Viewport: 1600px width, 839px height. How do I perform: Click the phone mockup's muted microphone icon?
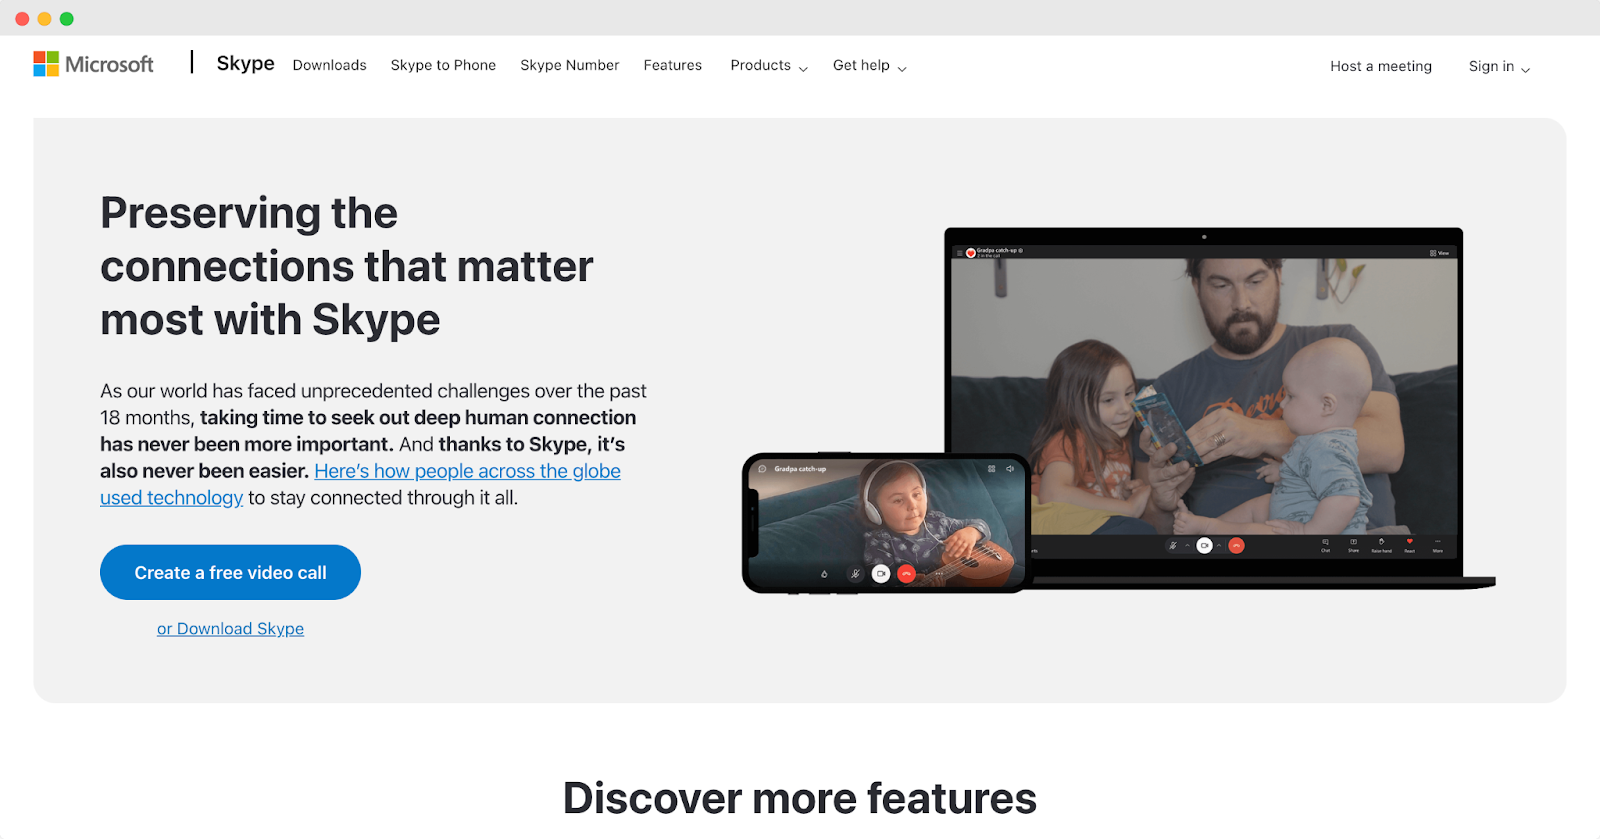point(855,574)
